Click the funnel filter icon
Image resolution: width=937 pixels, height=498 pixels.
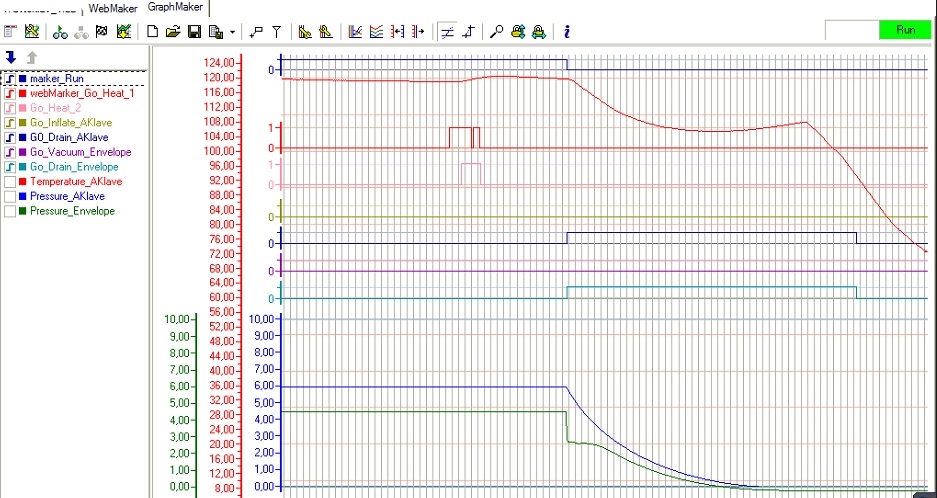tap(277, 31)
